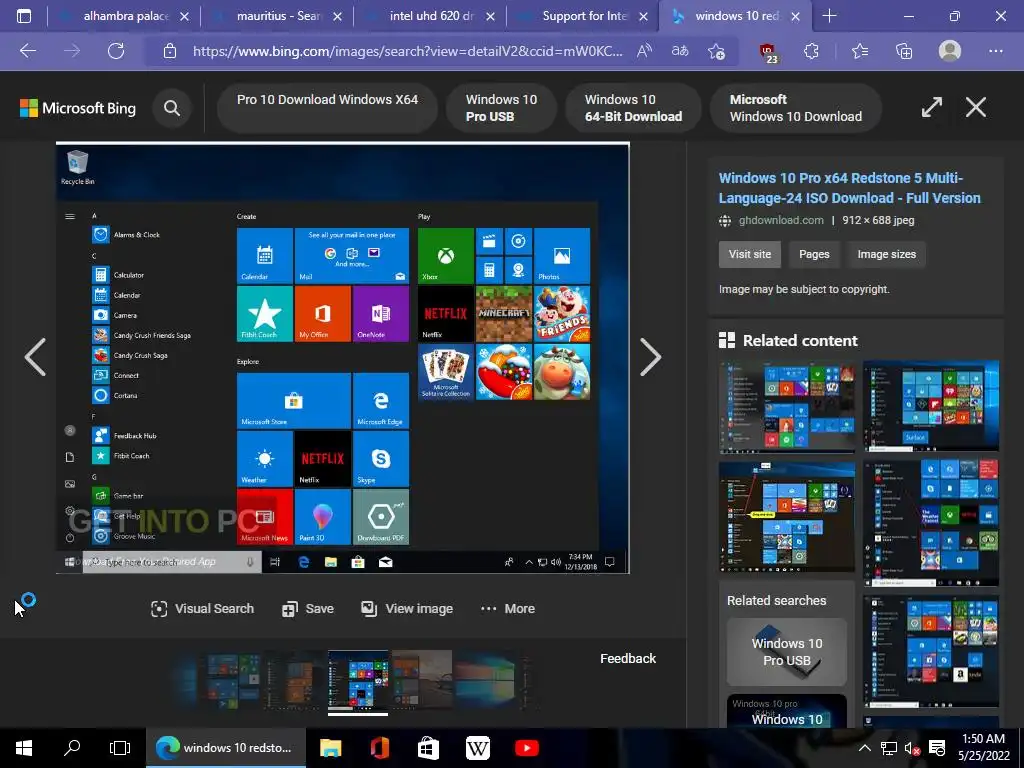Open the profile avatar icon

[950, 51]
